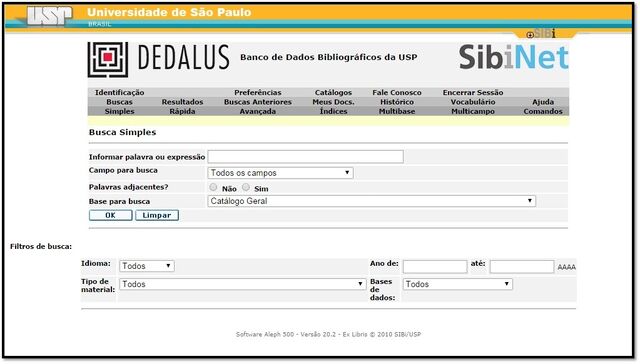Select the Sim radio button

[x=246, y=187]
